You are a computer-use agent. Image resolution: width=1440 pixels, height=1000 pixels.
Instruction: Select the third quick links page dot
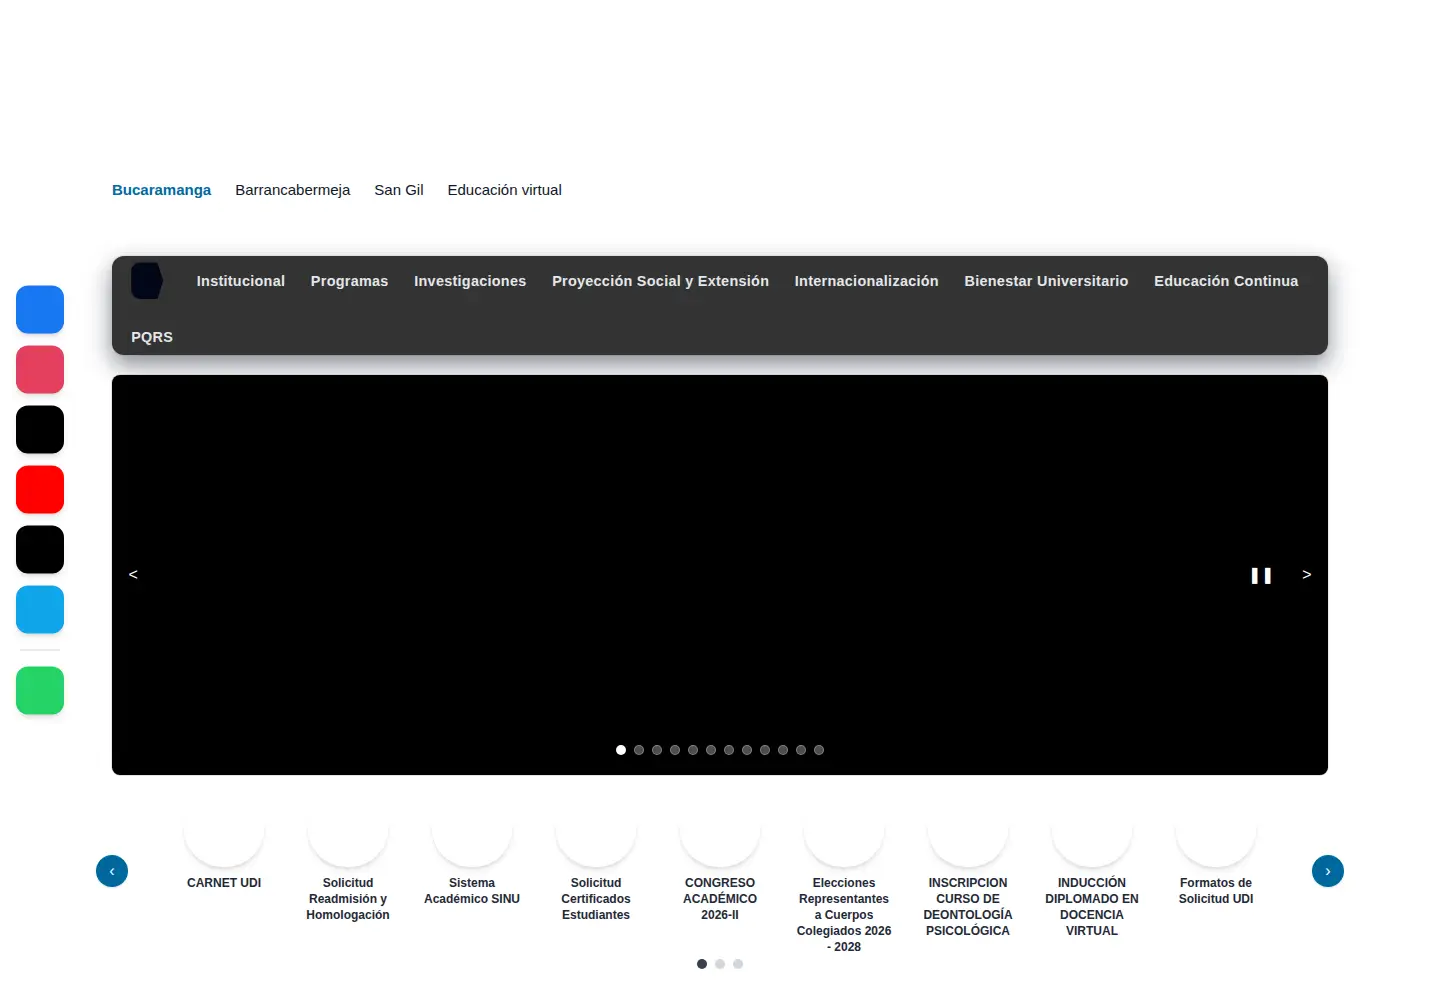pyautogui.click(x=738, y=964)
